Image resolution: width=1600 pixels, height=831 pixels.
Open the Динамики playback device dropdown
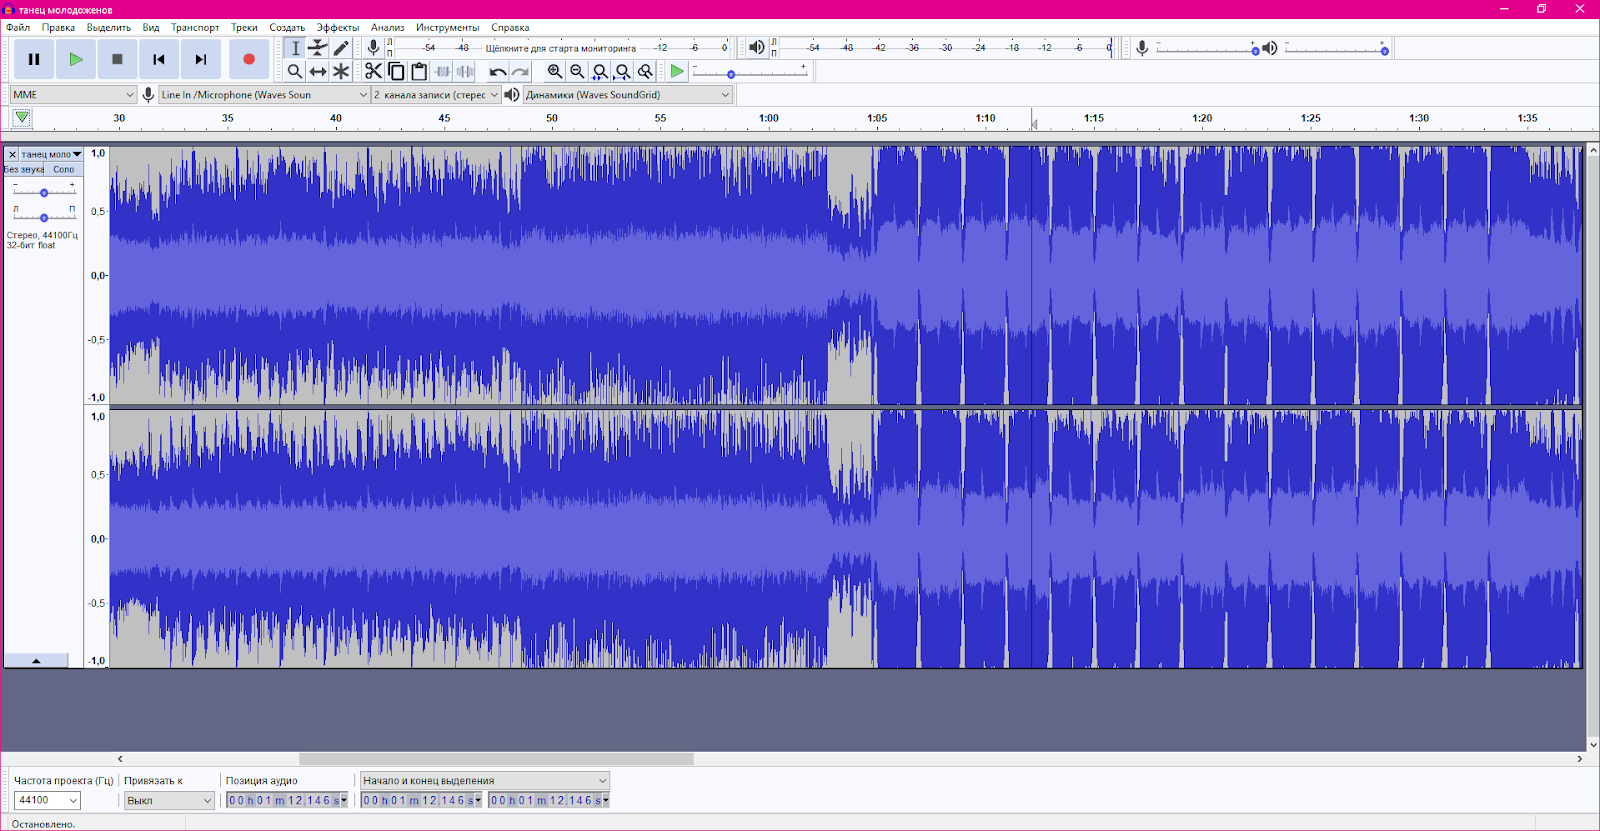tap(628, 95)
